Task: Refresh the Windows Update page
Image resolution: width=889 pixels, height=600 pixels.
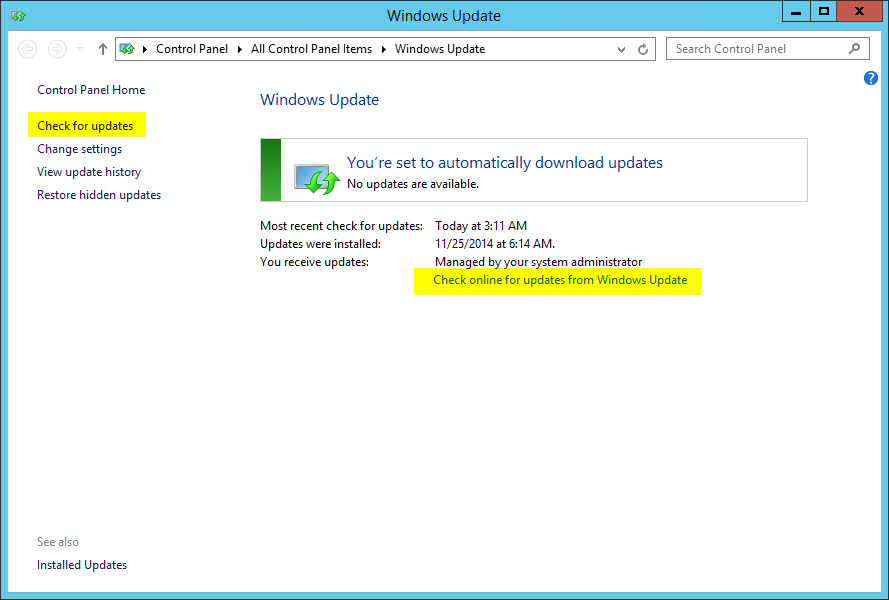Action: point(643,49)
